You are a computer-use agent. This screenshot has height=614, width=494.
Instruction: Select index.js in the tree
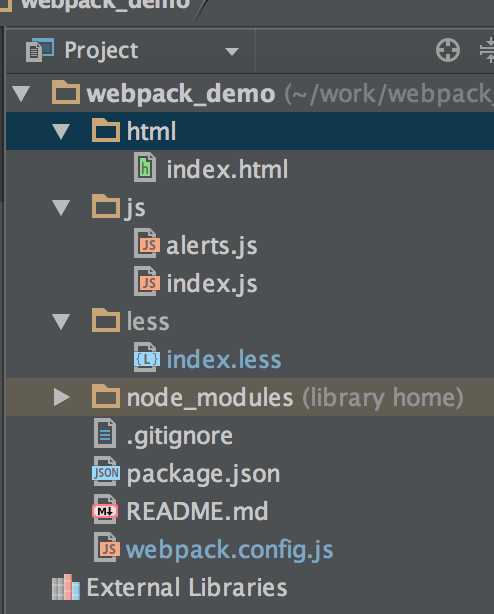coord(212,284)
